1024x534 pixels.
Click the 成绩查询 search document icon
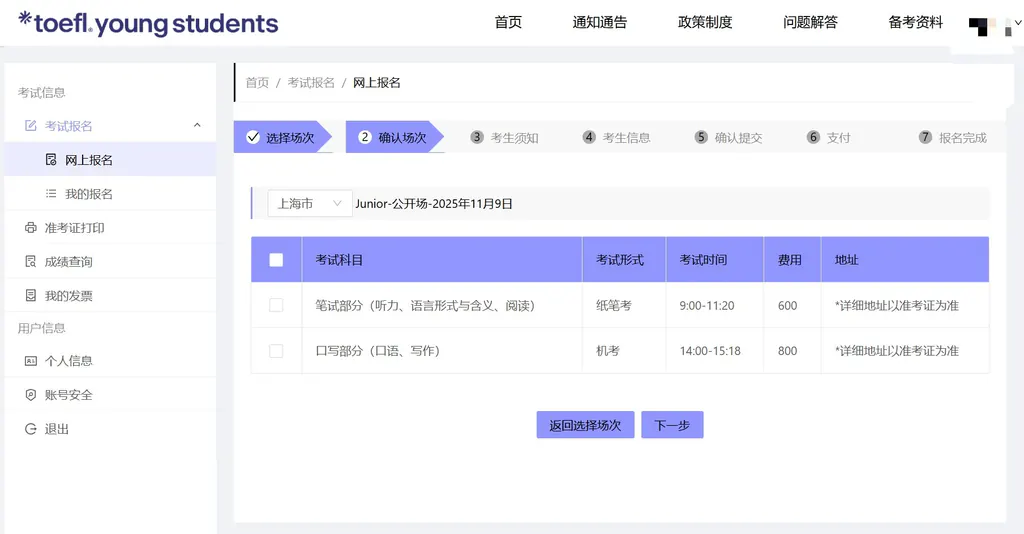click(x=30, y=262)
